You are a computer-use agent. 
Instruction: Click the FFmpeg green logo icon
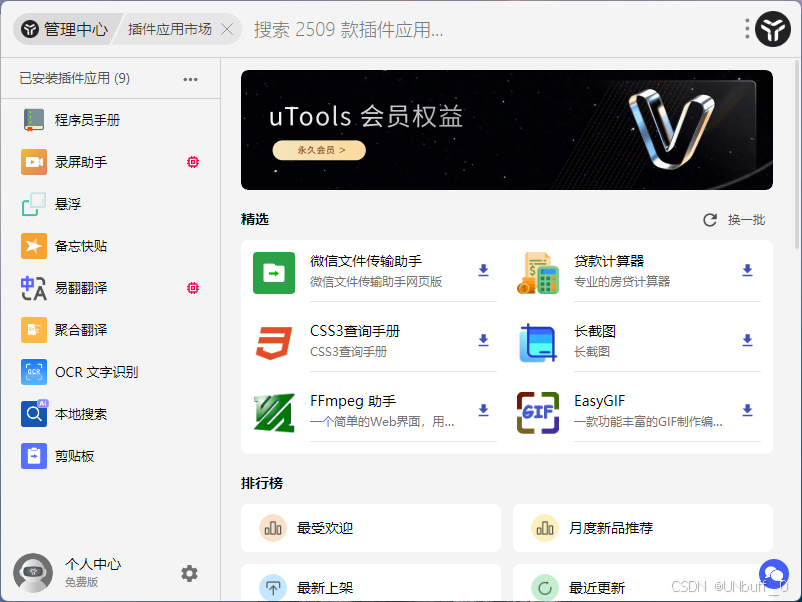(274, 413)
